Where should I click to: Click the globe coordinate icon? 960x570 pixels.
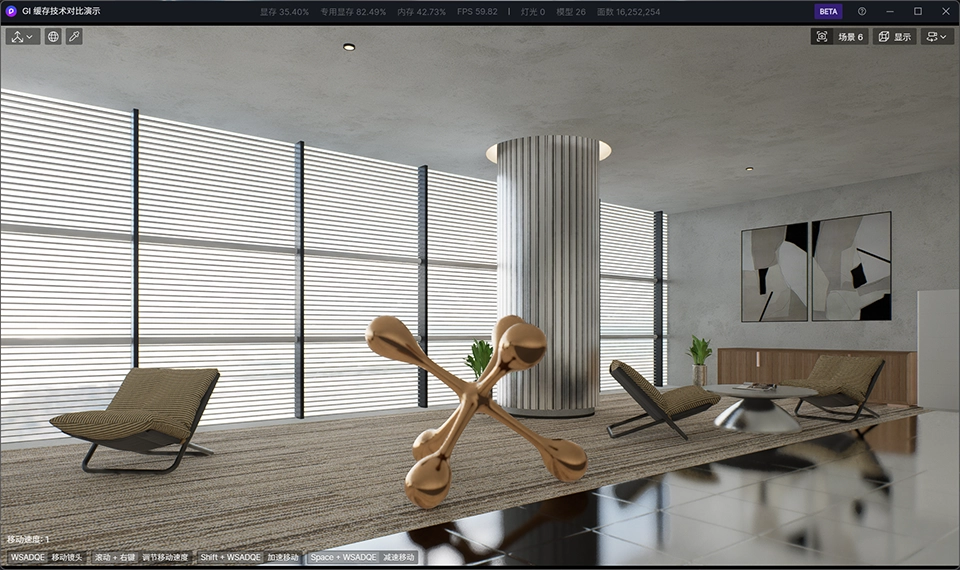click(53, 36)
